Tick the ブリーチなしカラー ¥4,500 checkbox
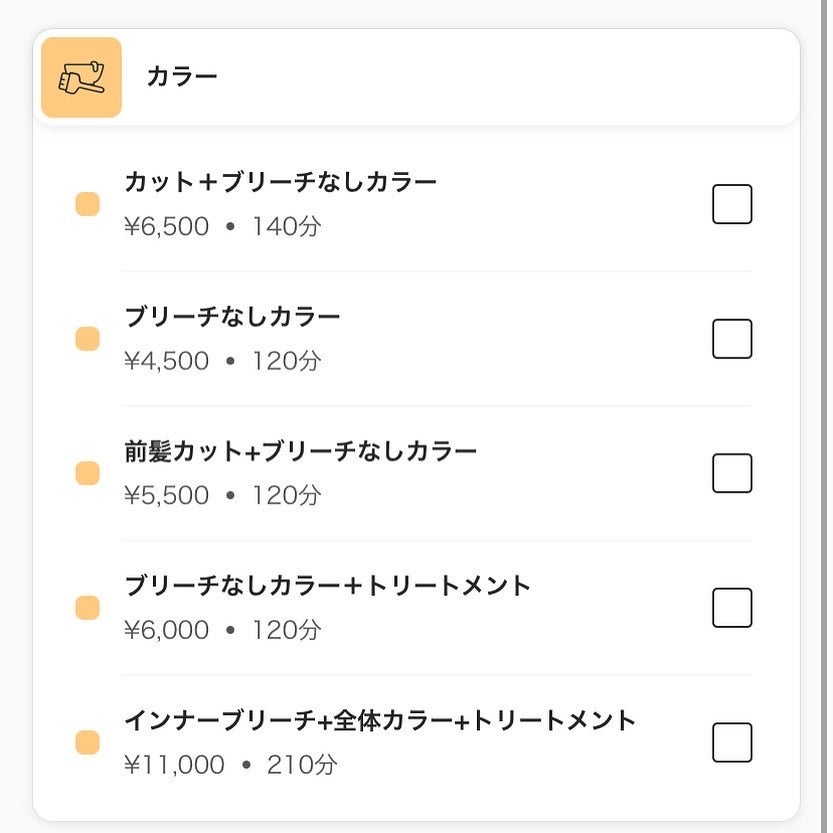 pyautogui.click(x=731, y=339)
